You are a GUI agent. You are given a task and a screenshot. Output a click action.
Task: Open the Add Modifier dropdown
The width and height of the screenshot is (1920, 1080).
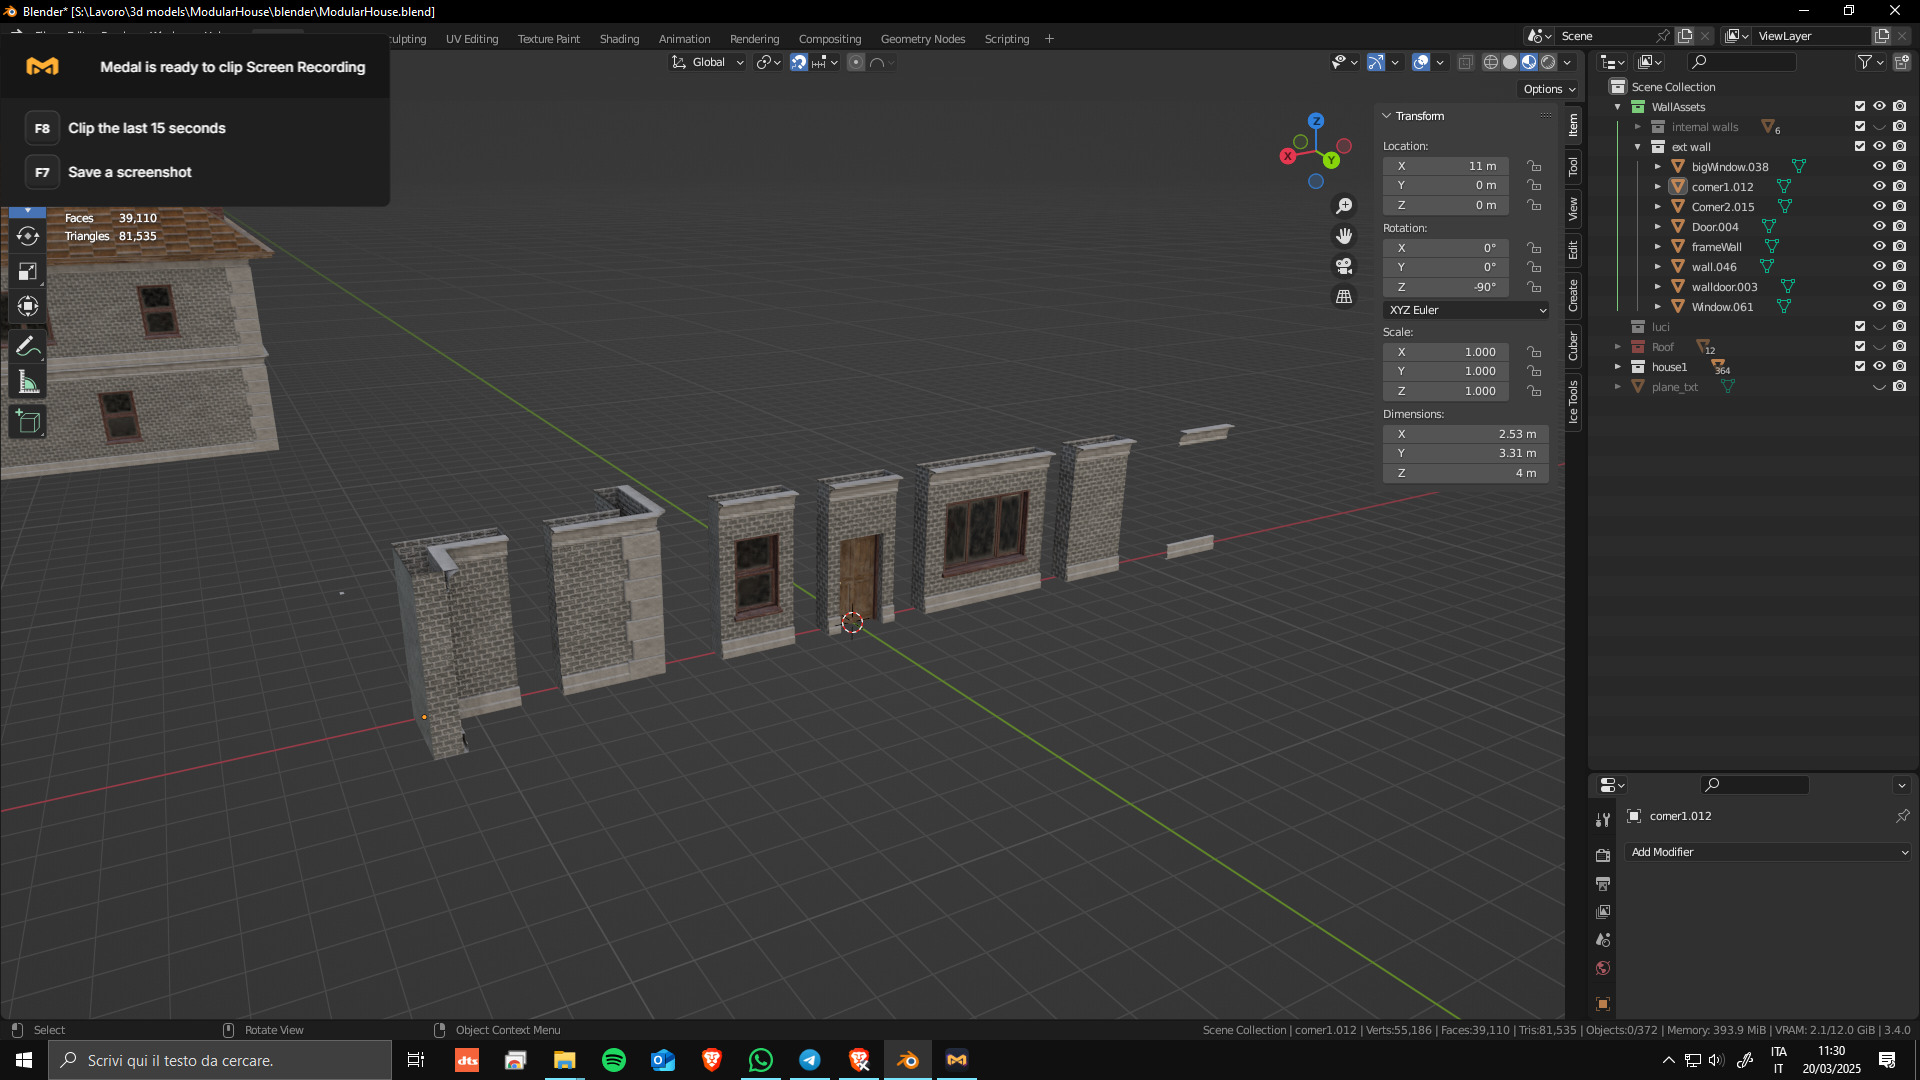coord(1768,852)
